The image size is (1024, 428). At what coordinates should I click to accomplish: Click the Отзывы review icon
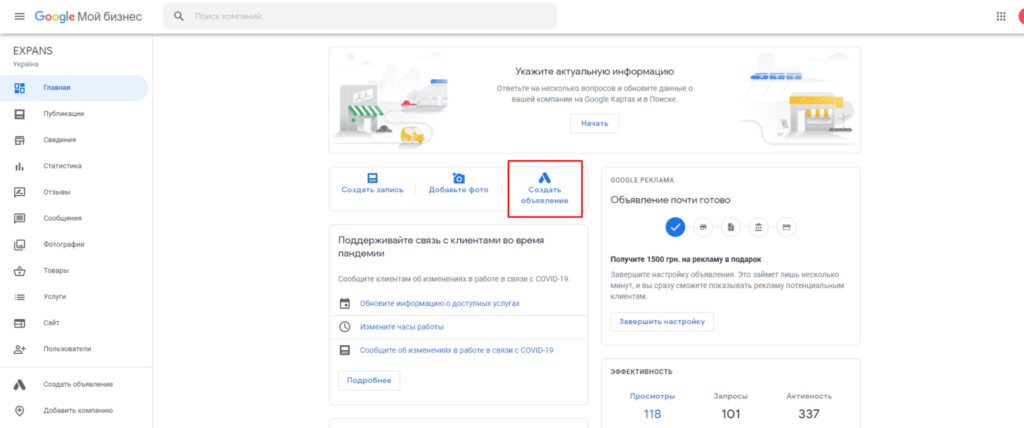point(20,192)
